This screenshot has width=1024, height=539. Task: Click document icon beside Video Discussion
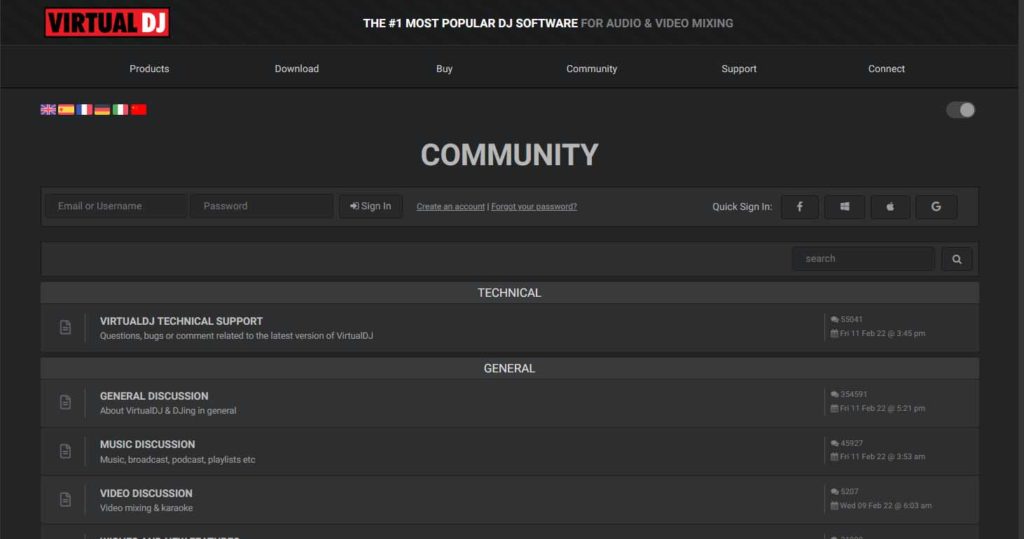pyautogui.click(x=65, y=500)
